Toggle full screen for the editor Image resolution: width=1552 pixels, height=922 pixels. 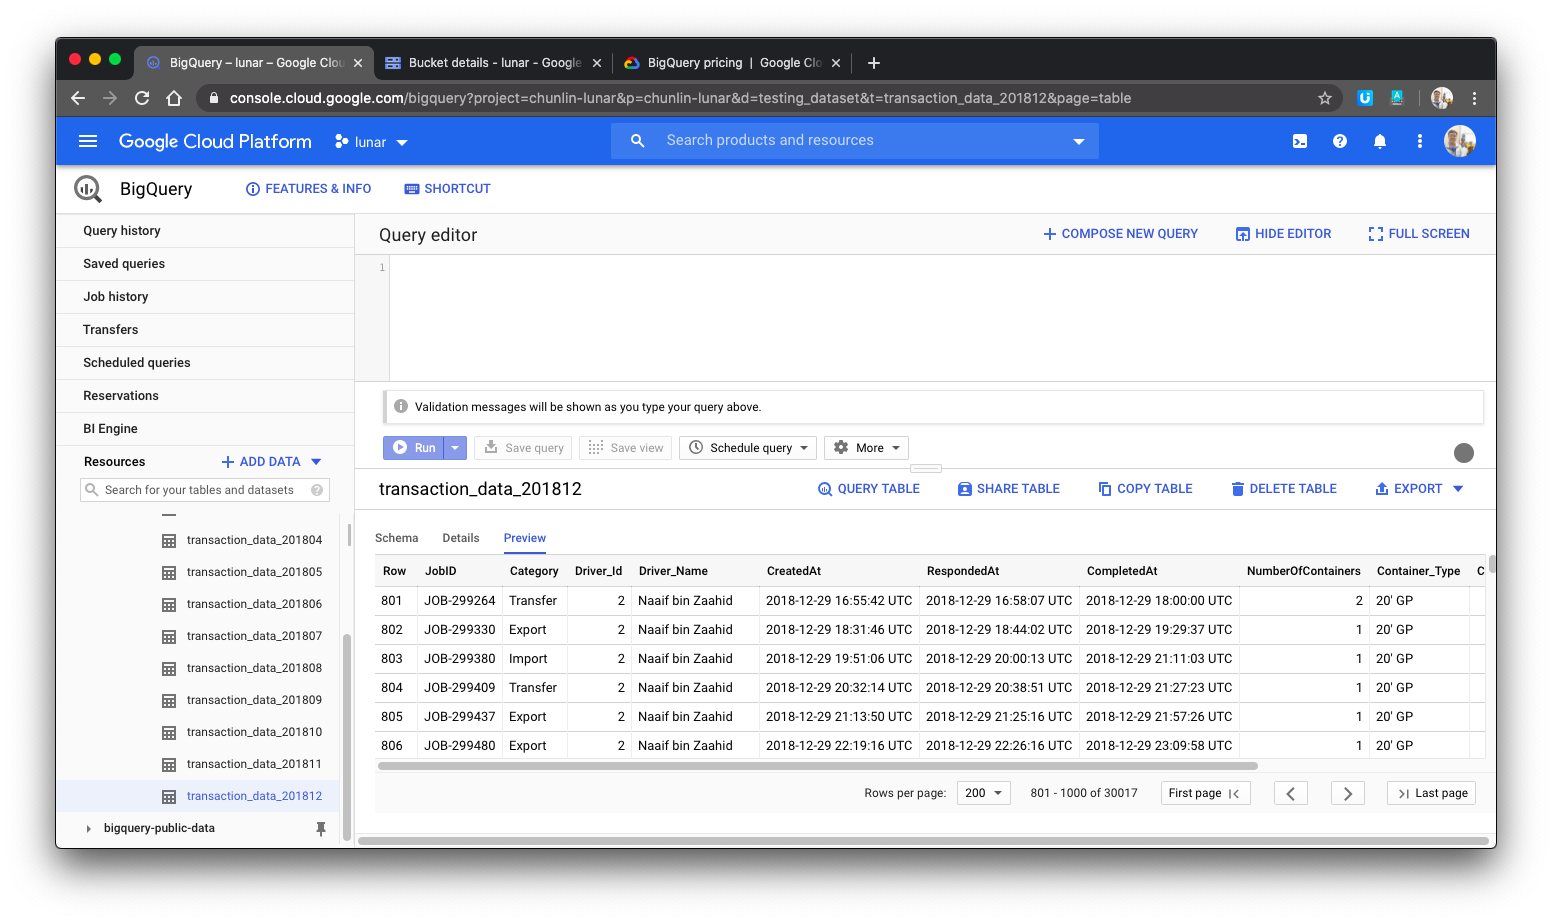coord(1418,233)
